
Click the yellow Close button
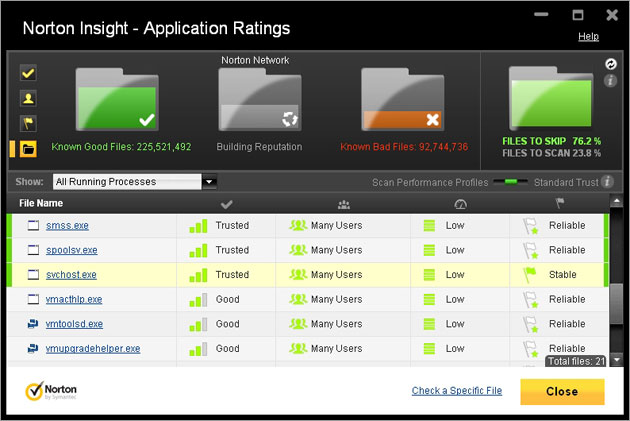coord(562,391)
